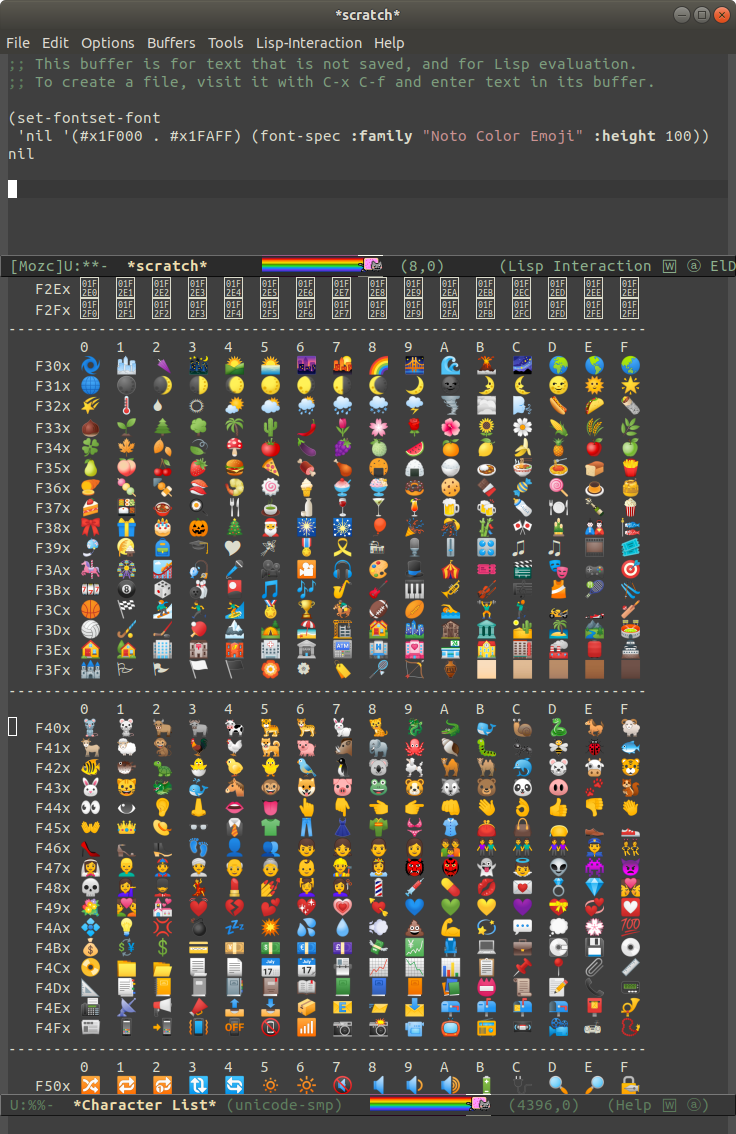The image size is (736, 1134).
Task: Open the Edit menu
Action: click(55, 43)
